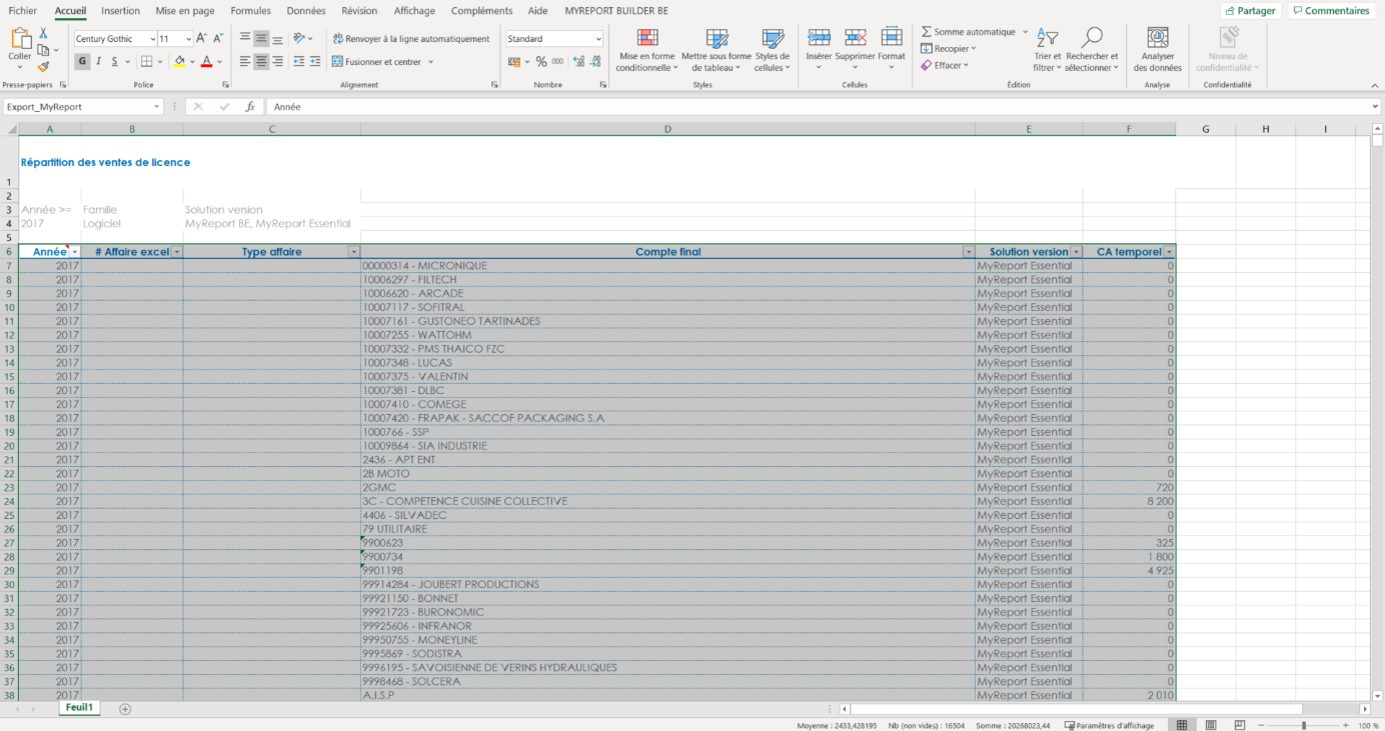Toggle italic I formatting
This screenshot has width=1385, height=731.
(99, 61)
